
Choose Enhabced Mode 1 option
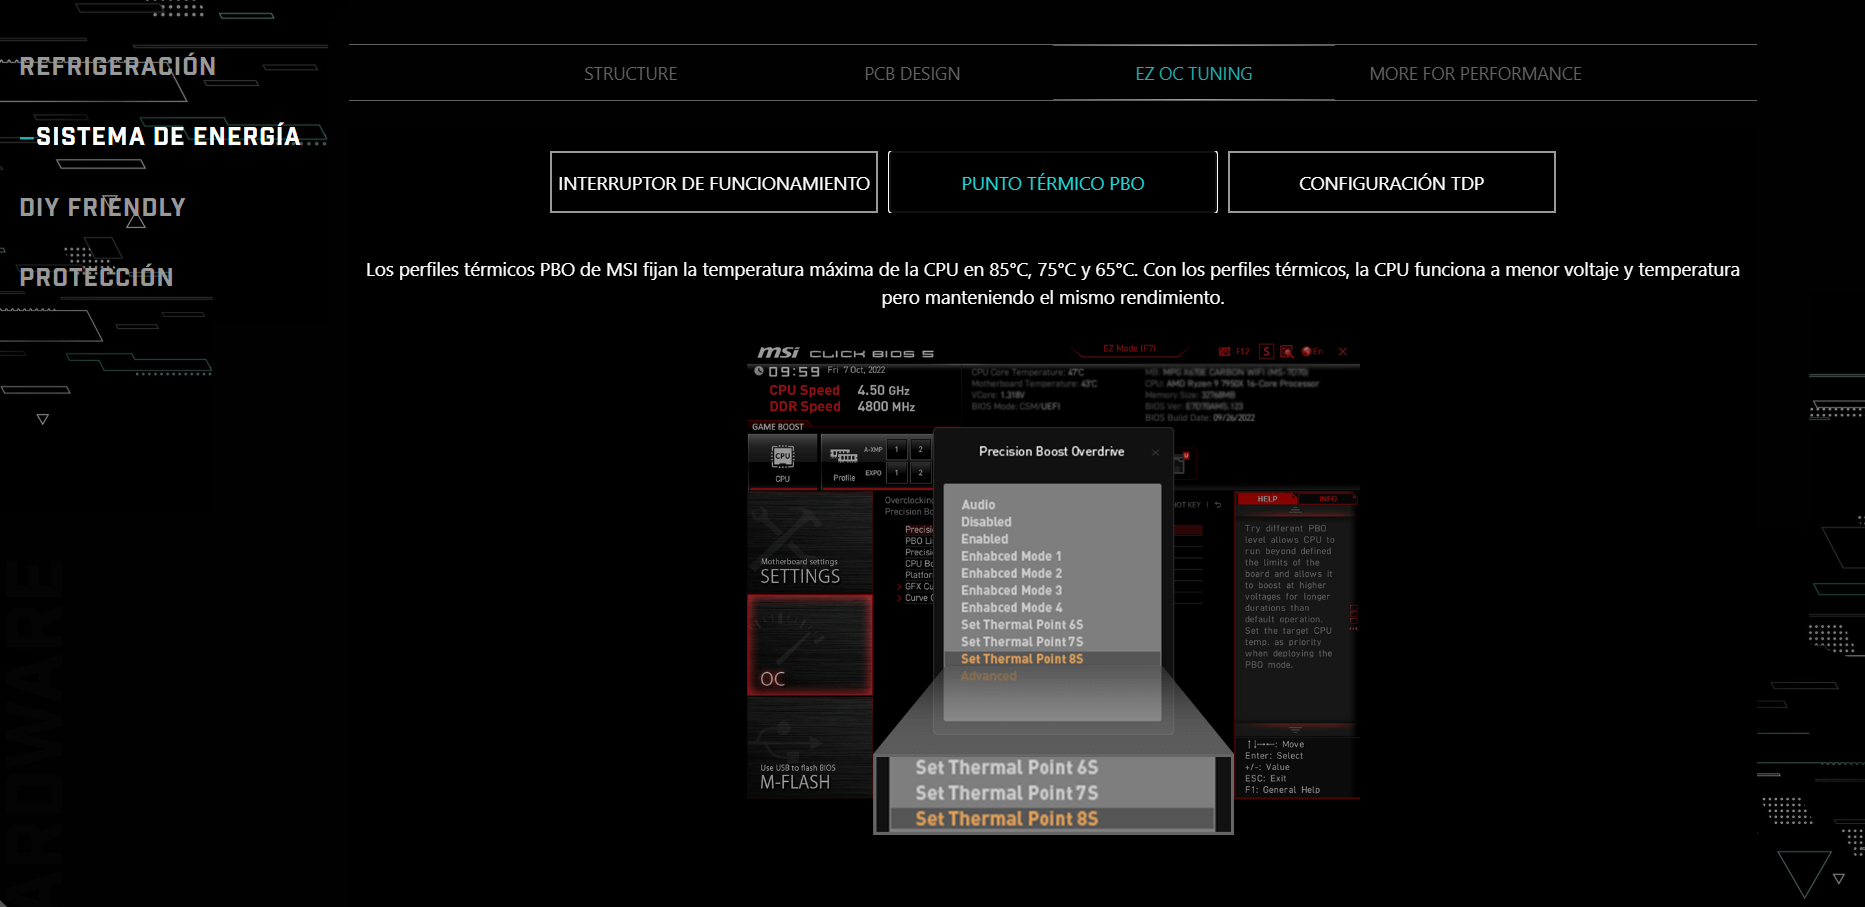pyautogui.click(x=1011, y=556)
